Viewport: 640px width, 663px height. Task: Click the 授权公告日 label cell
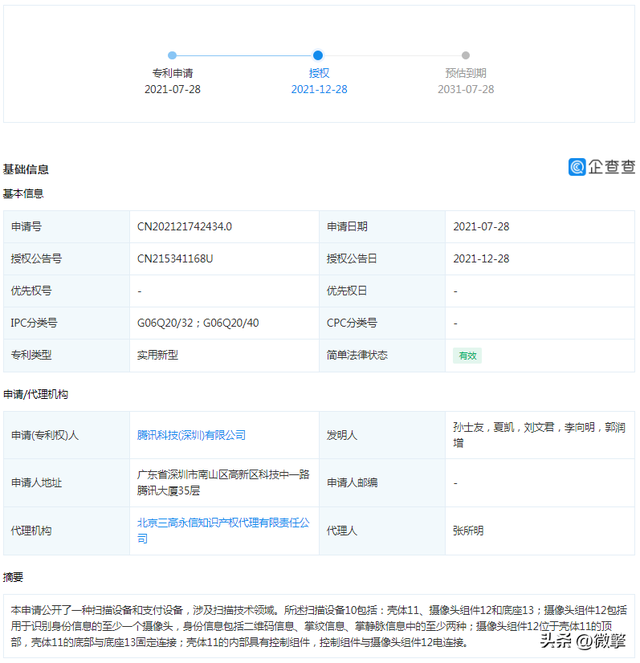[382, 259]
